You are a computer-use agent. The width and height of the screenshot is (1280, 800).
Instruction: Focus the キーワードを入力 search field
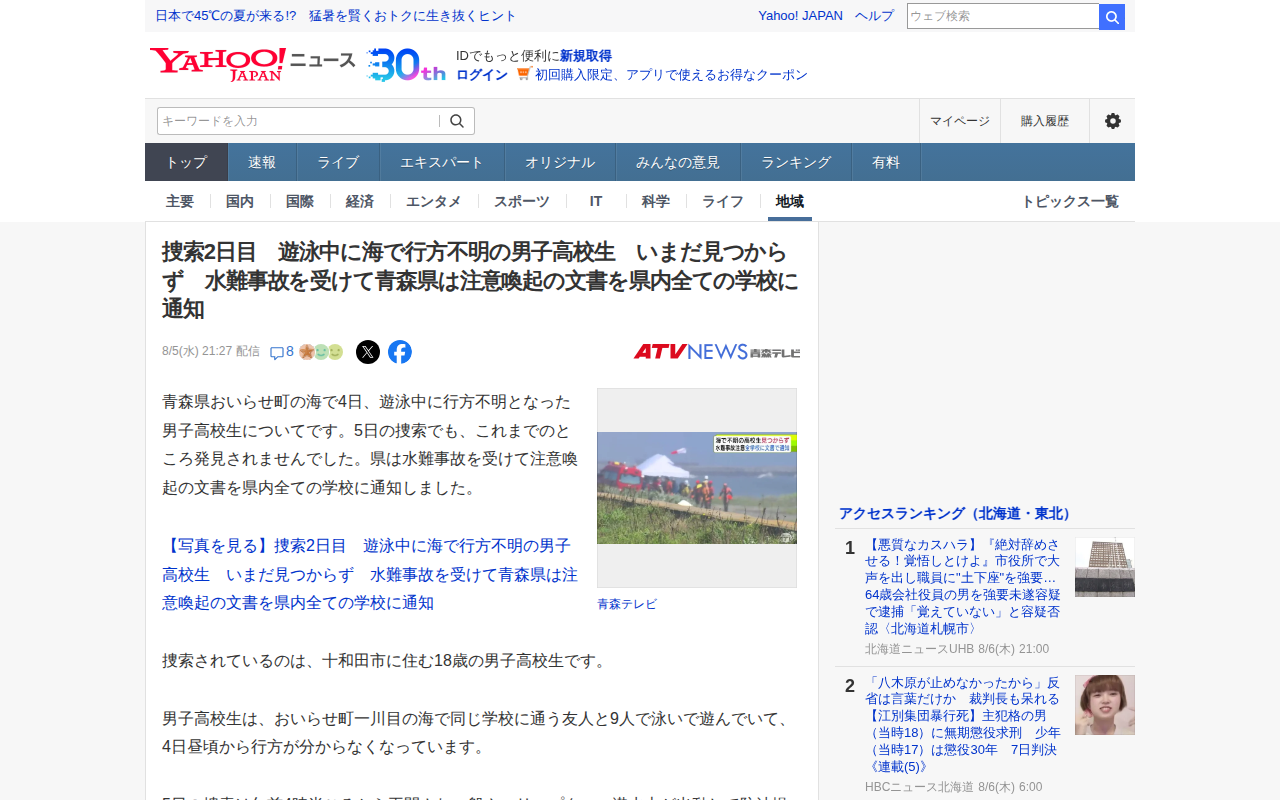tap(298, 121)
